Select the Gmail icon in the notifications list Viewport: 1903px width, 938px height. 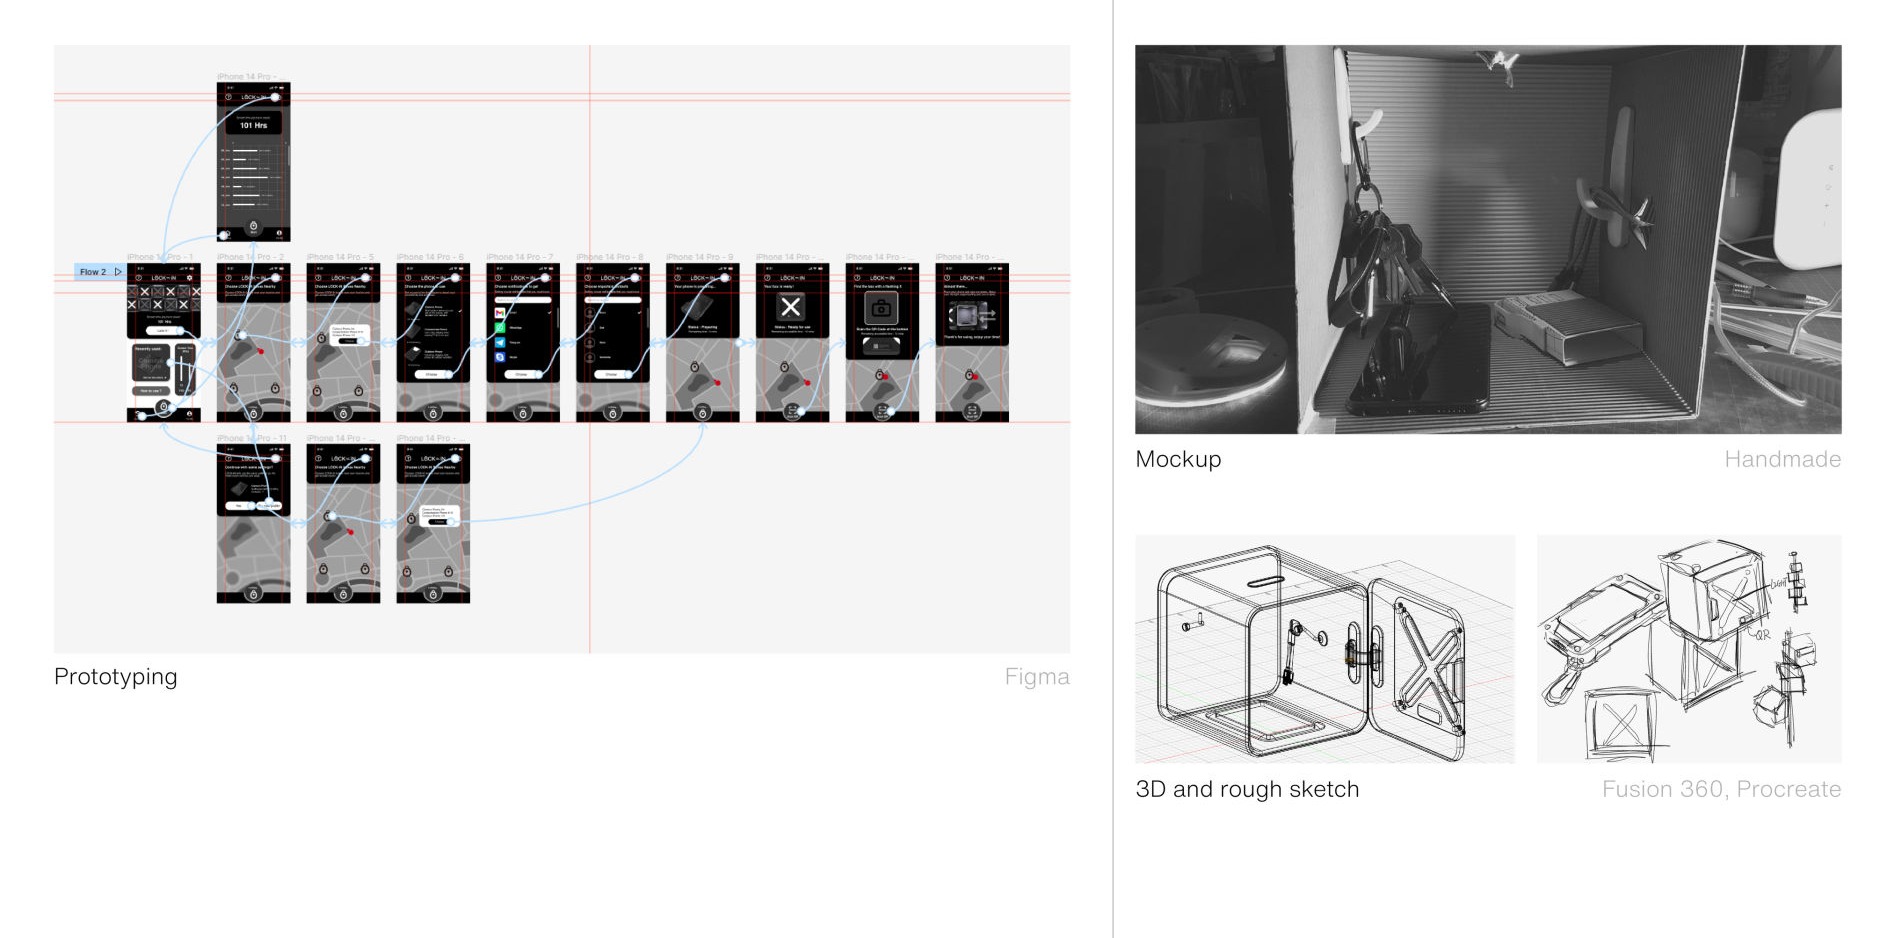click(499, 312)
